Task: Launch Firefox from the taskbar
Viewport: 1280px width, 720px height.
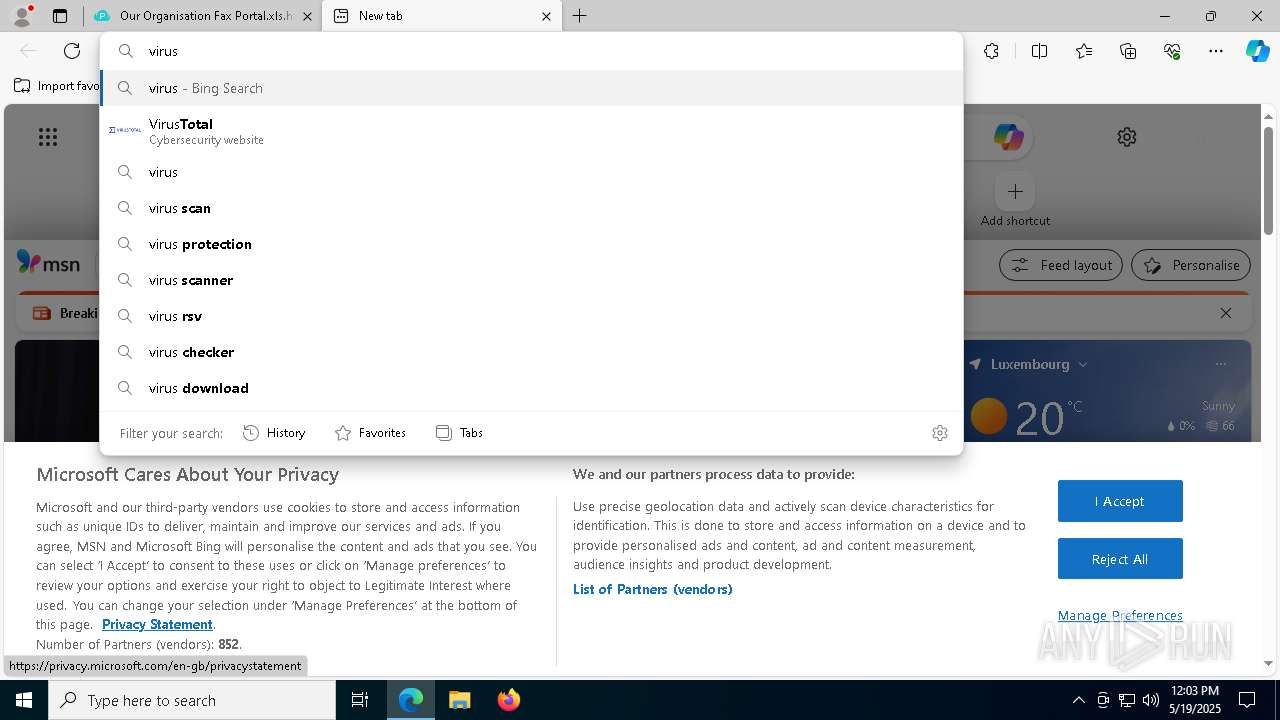Action: click(509, 700)
